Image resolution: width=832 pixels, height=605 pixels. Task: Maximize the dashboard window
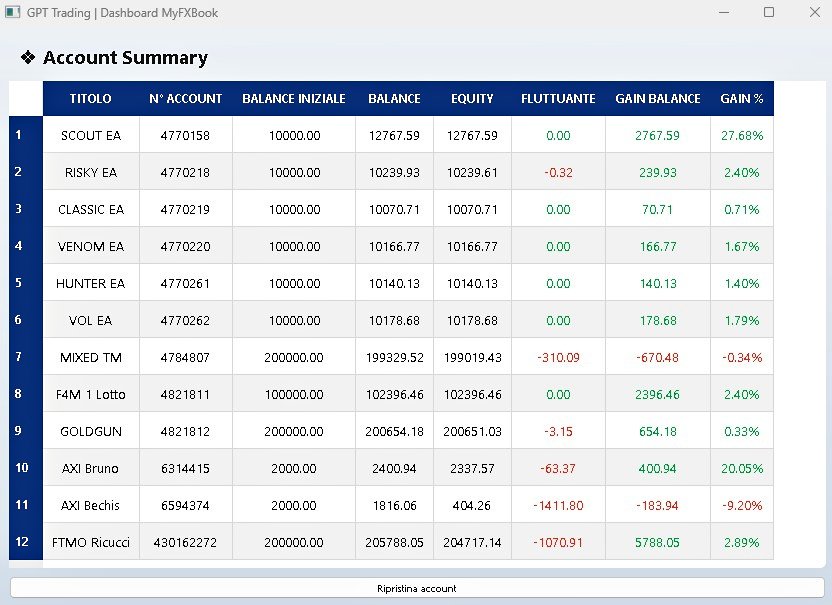click(x=769, y=13)
